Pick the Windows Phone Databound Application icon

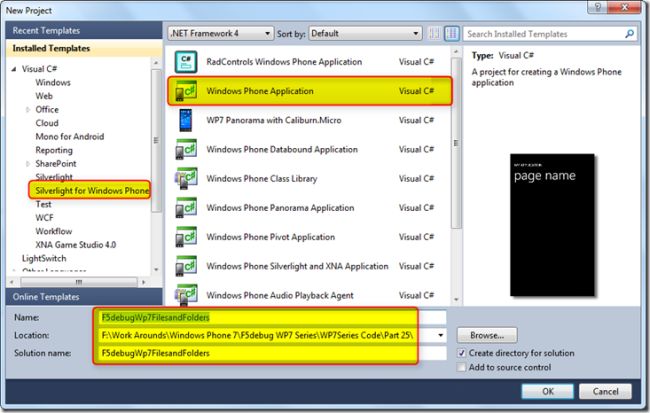pyautogui.click(x=186, y=149)
